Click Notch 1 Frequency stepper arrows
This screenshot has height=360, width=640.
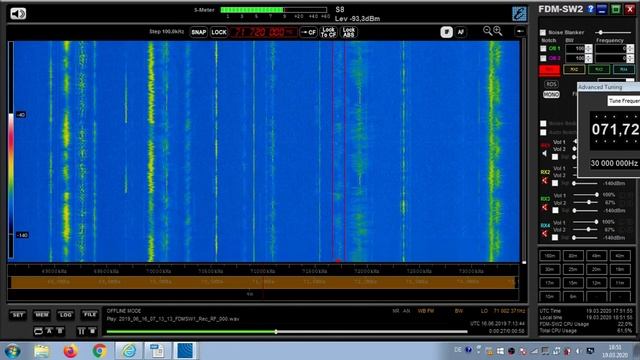point(631,48)
